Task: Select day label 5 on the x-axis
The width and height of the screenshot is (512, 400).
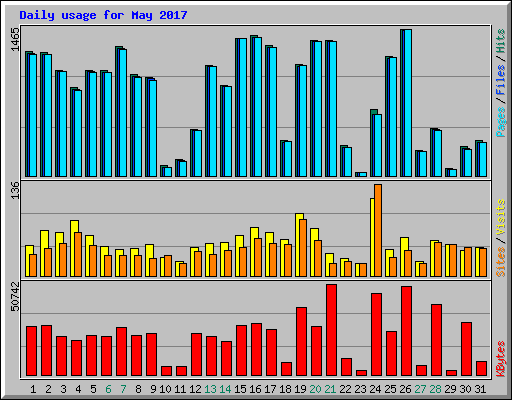Action: tap(93, 389)
